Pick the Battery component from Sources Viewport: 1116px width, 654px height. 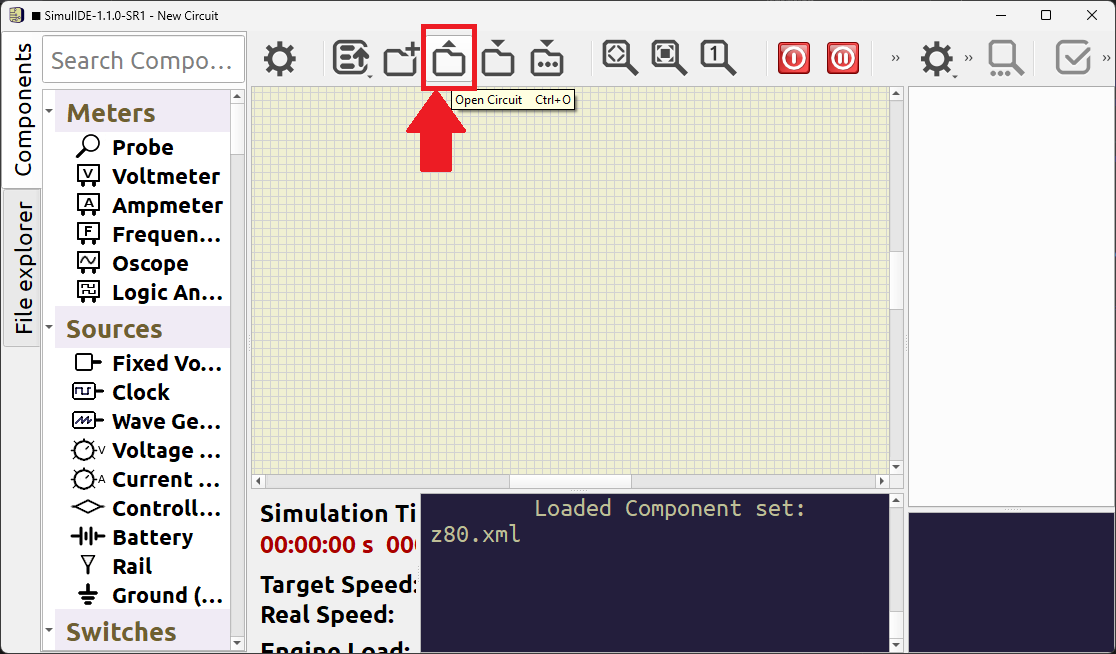(x=152, y=537)
